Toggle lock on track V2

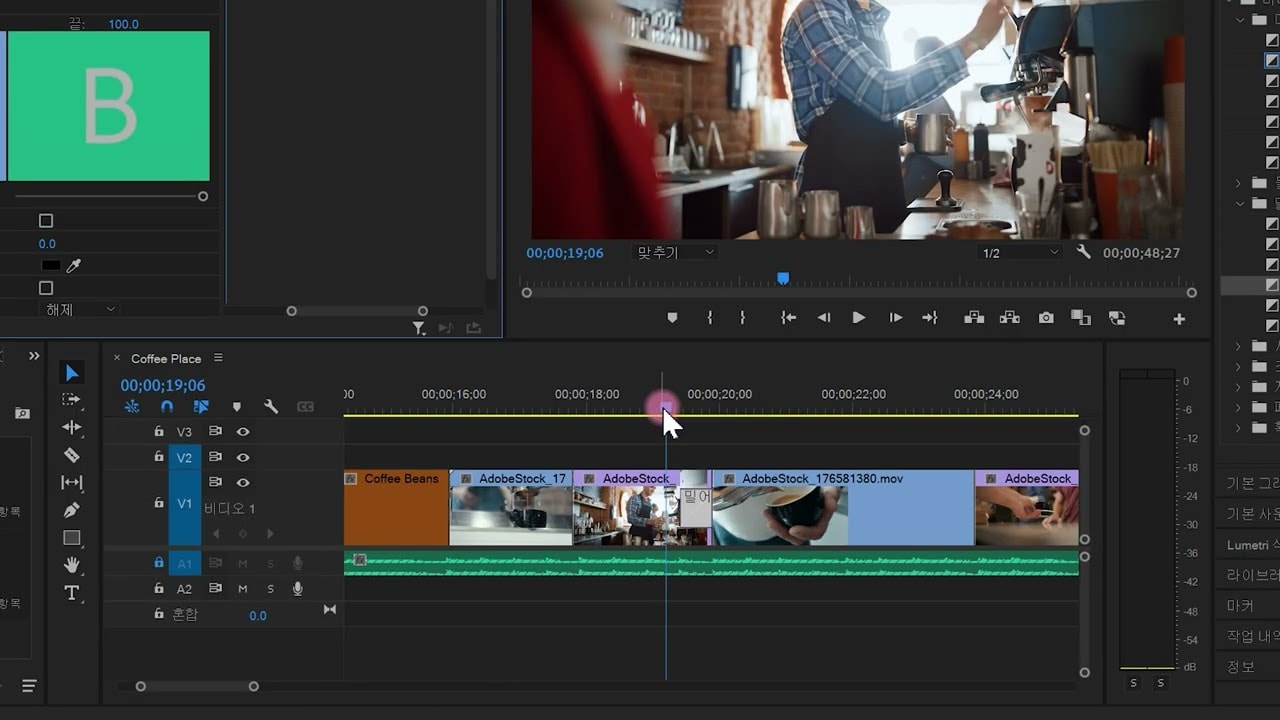pos(158,457)
